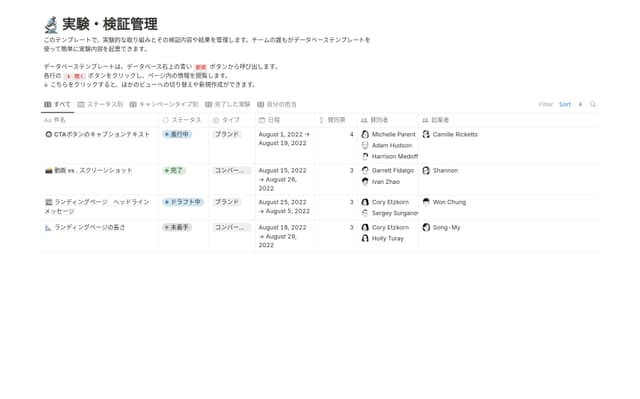This screenshot has width=640, height=399.
Task: Click the icon of the ランディングページ ヘッドライン row
Action: pyautogui.click(x=49, y=202)
